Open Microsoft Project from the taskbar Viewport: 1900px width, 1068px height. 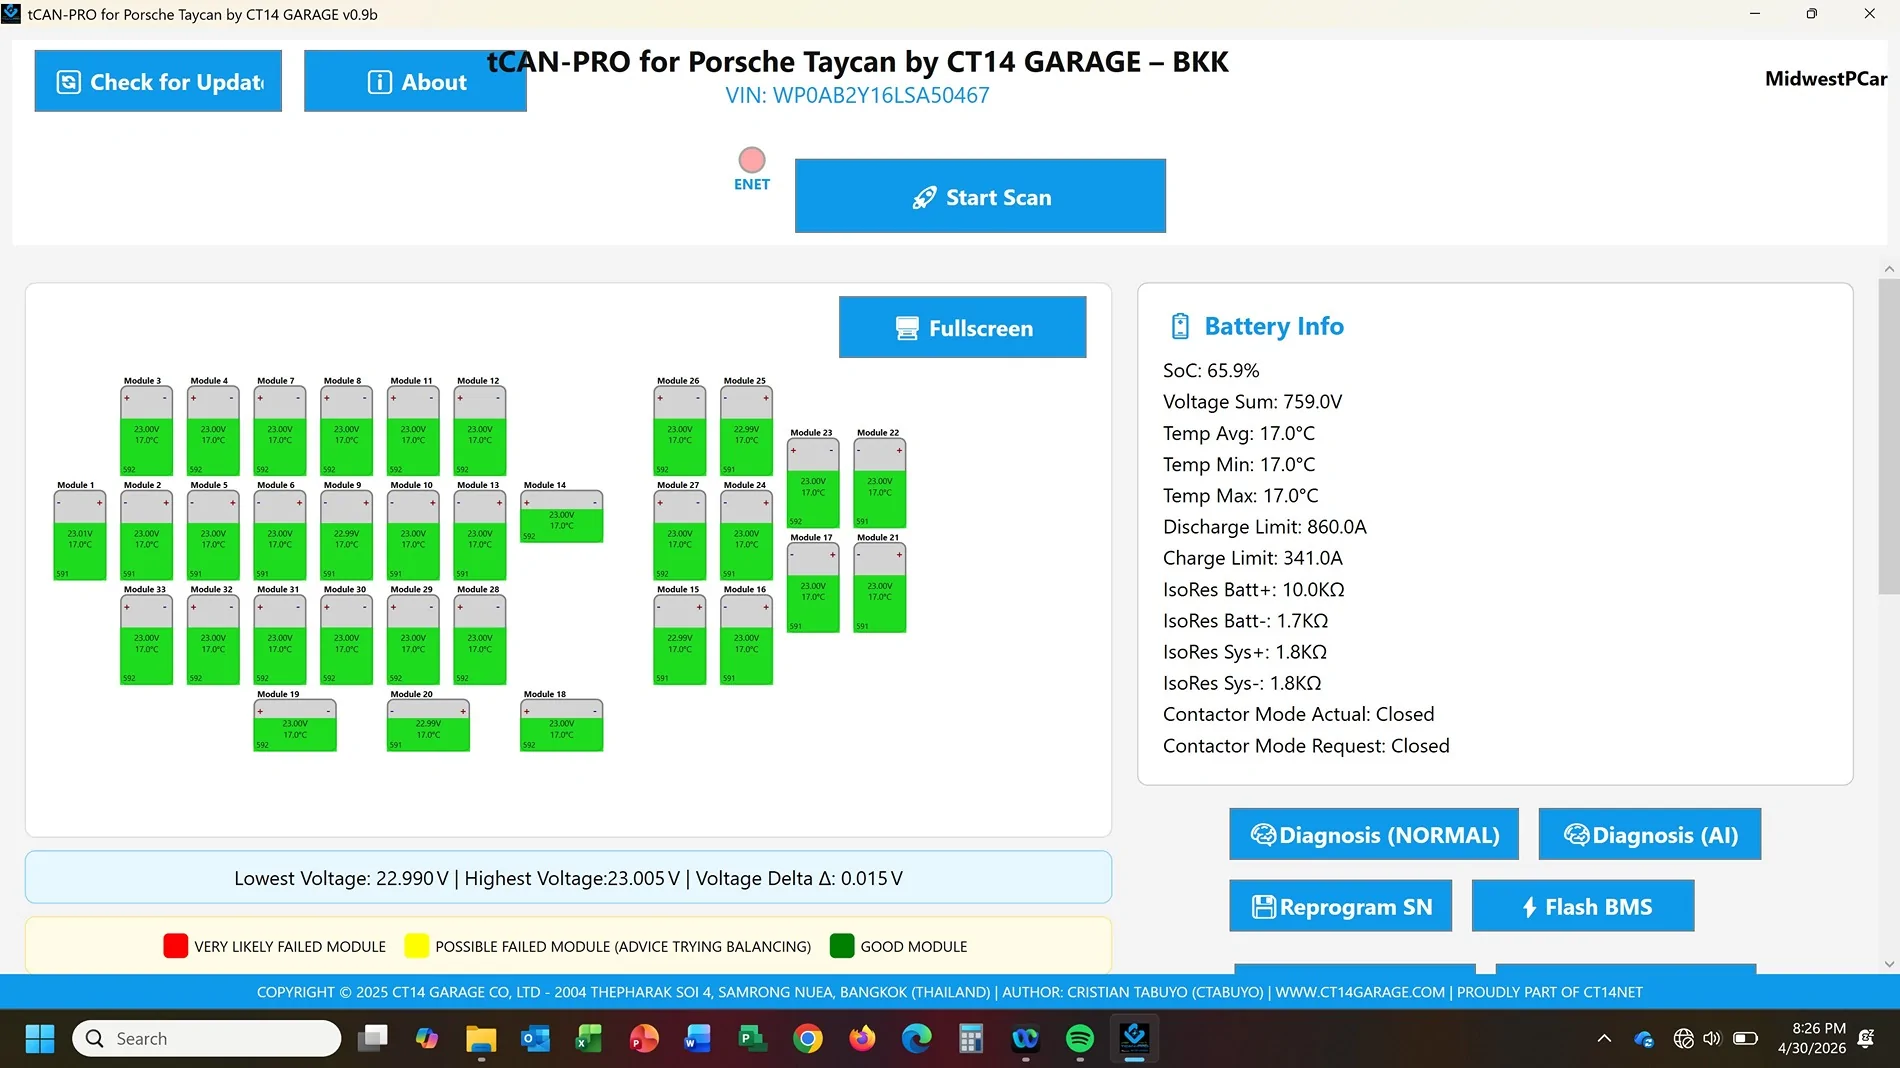[x=752, y=1039]
